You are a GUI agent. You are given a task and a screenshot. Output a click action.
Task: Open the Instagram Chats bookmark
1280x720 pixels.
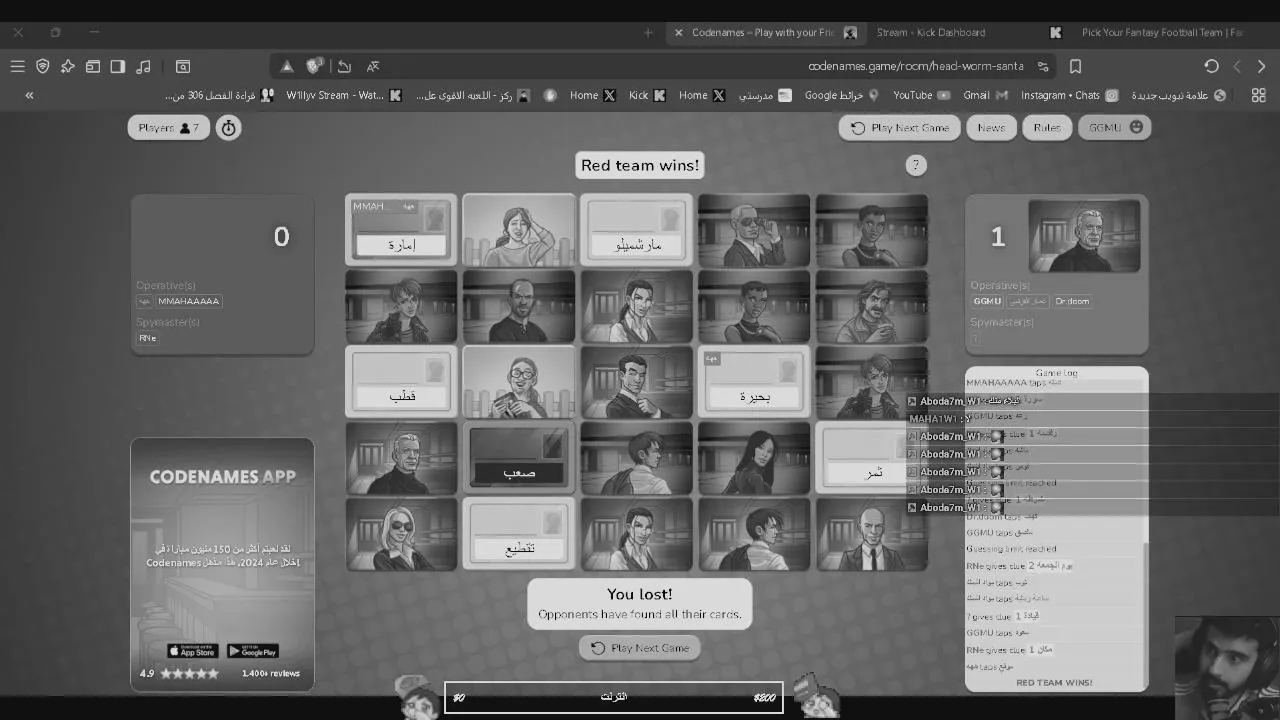(1069, 95)
